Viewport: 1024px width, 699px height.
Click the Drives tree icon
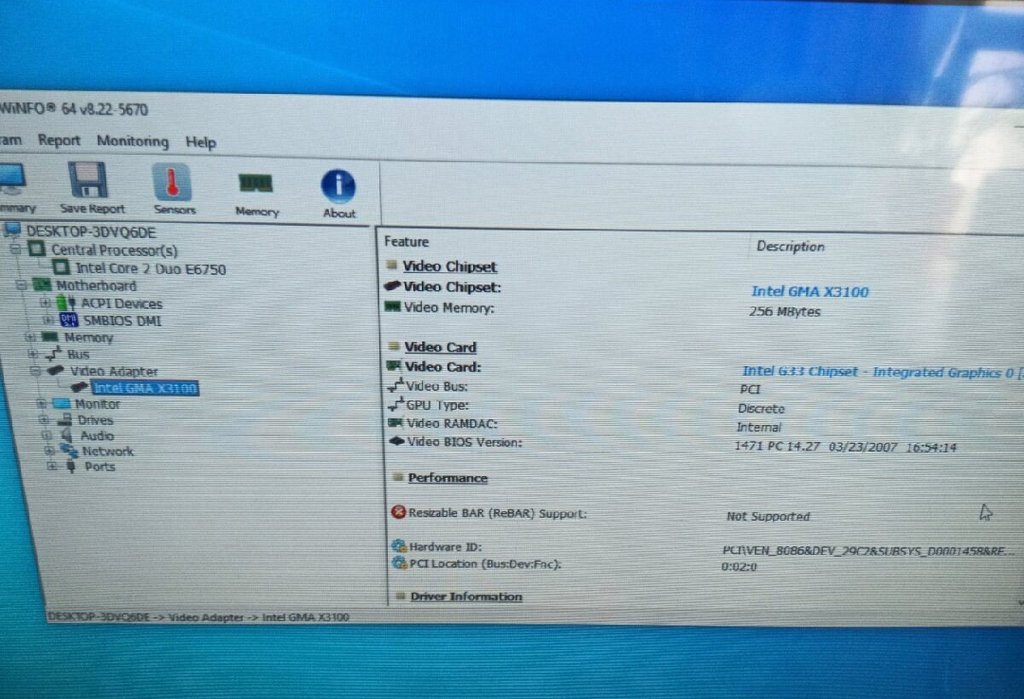(65, 419)
